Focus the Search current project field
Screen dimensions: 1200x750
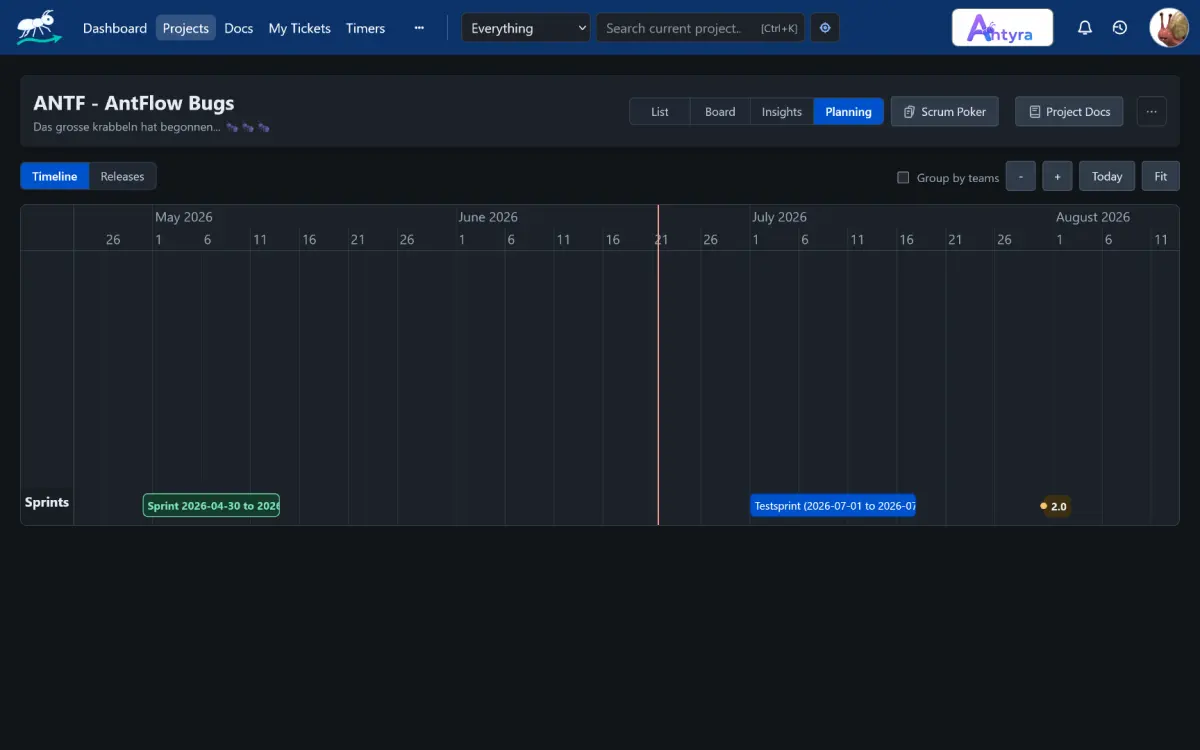point(700,28)
